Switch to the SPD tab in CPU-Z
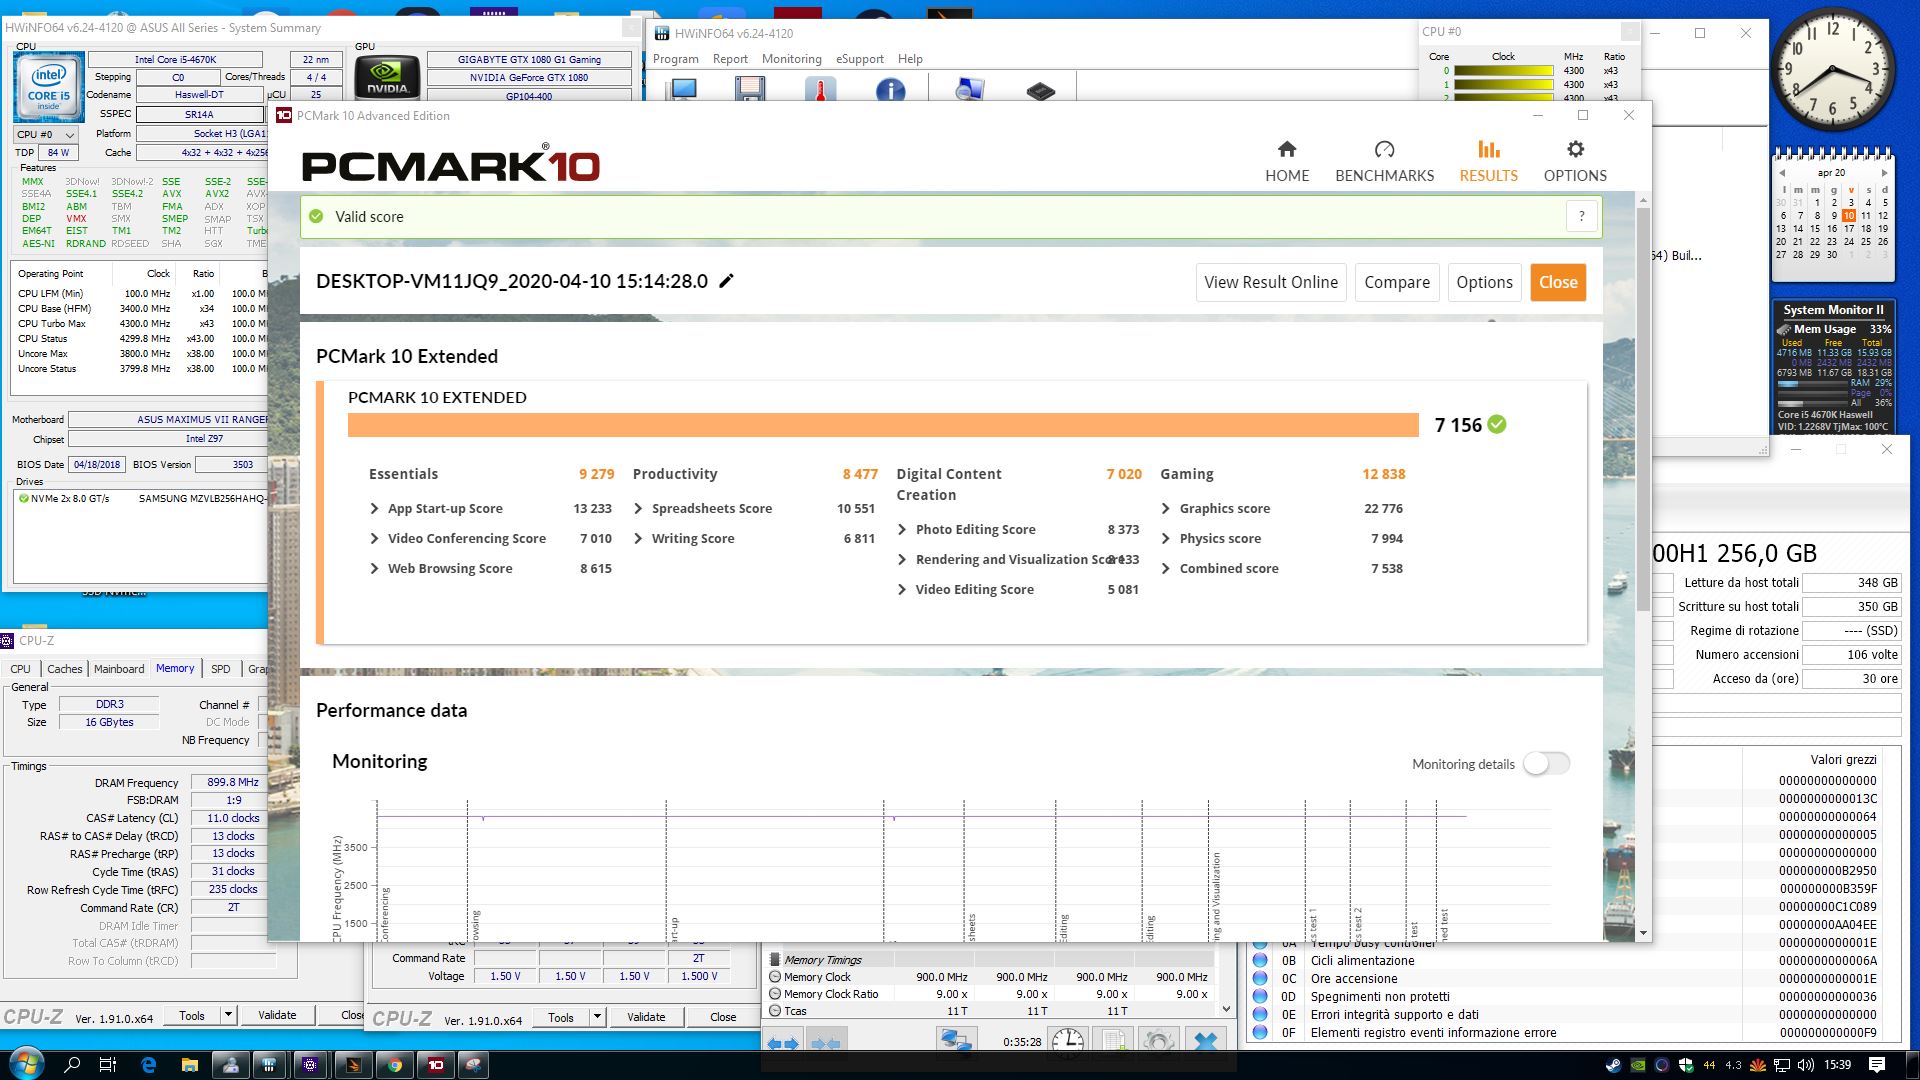This screenshot has height=1080, width=1920. coord(220,669)
